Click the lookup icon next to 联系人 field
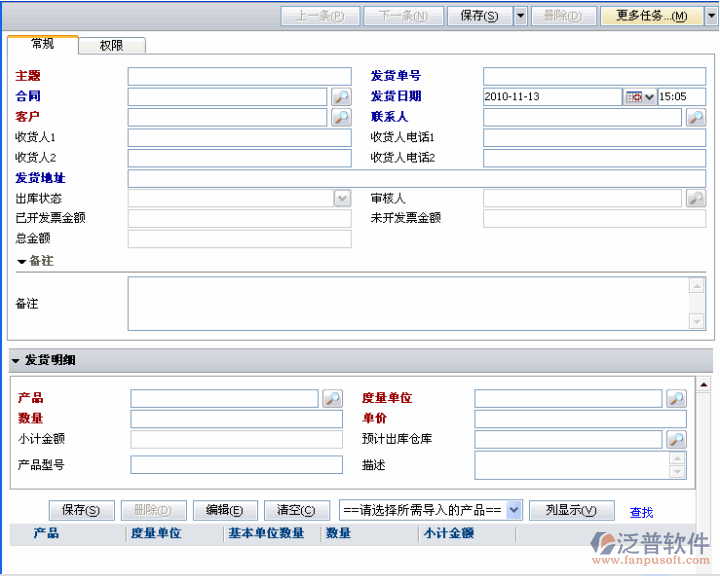Screen dimensions: 720x576 point(695,118)
